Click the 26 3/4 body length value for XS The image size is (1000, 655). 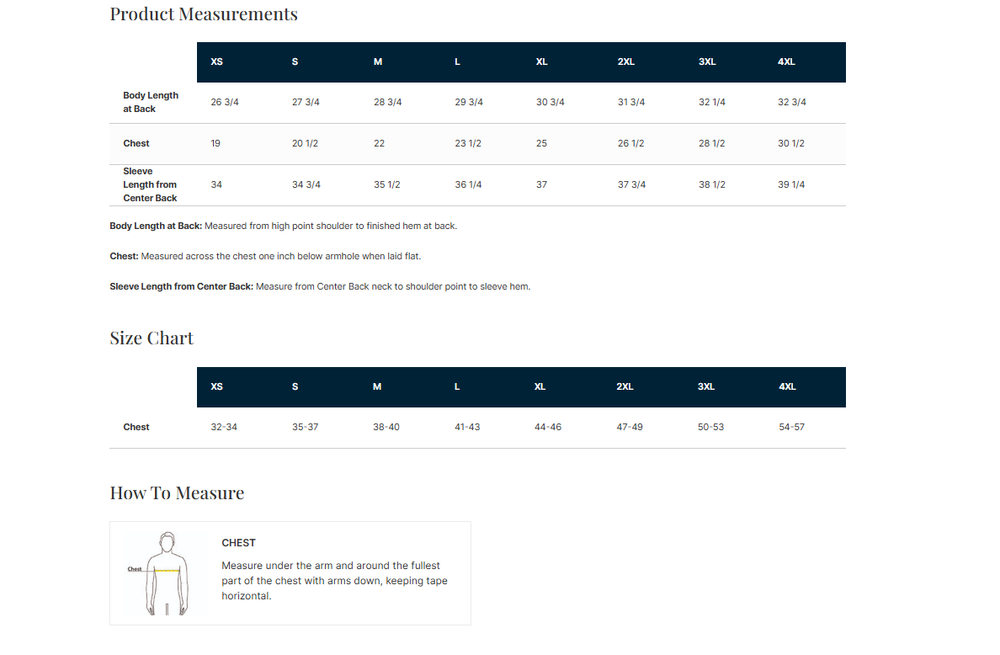[x=225, y=102]
